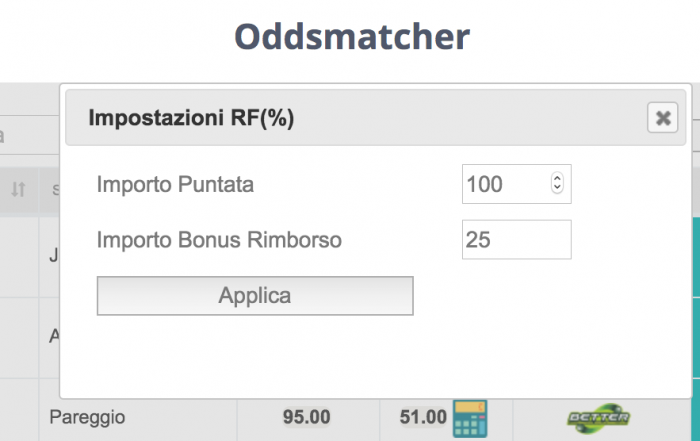Image resolution: width=700 pixels, height=441 pixels.
Task: Click the Applica button
Action: 255,295
